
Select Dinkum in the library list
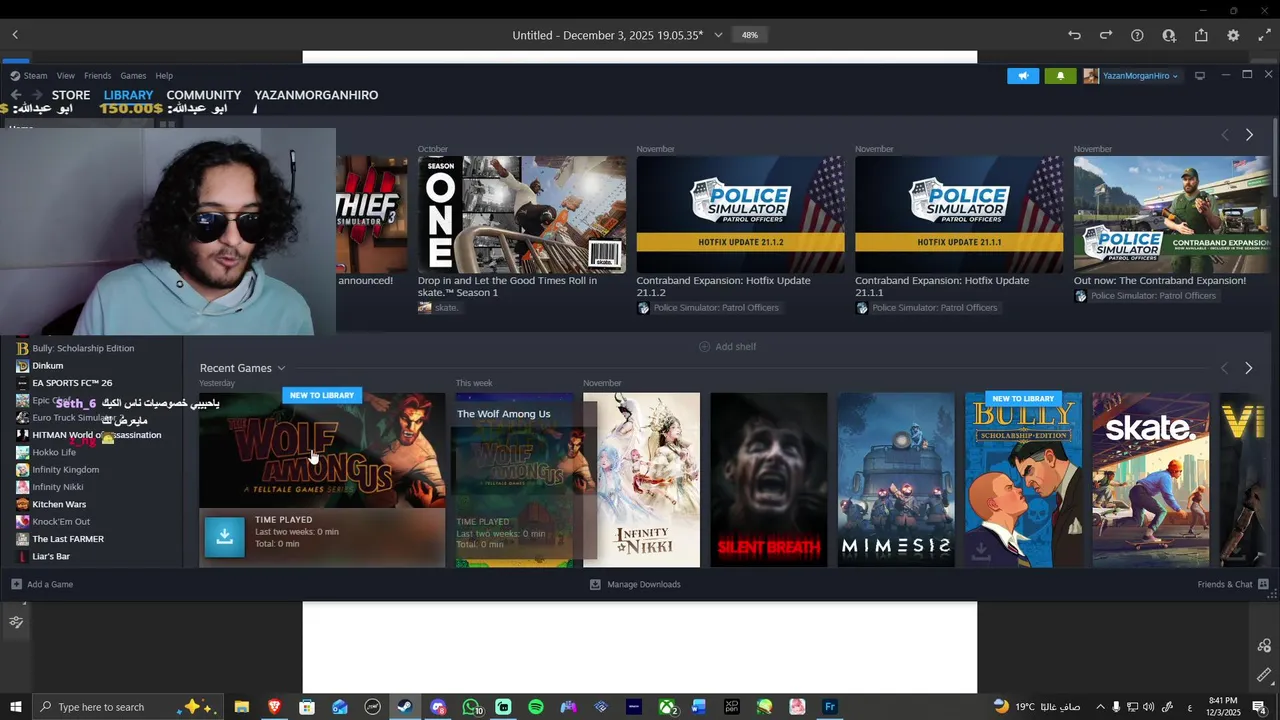click(47, 366)
